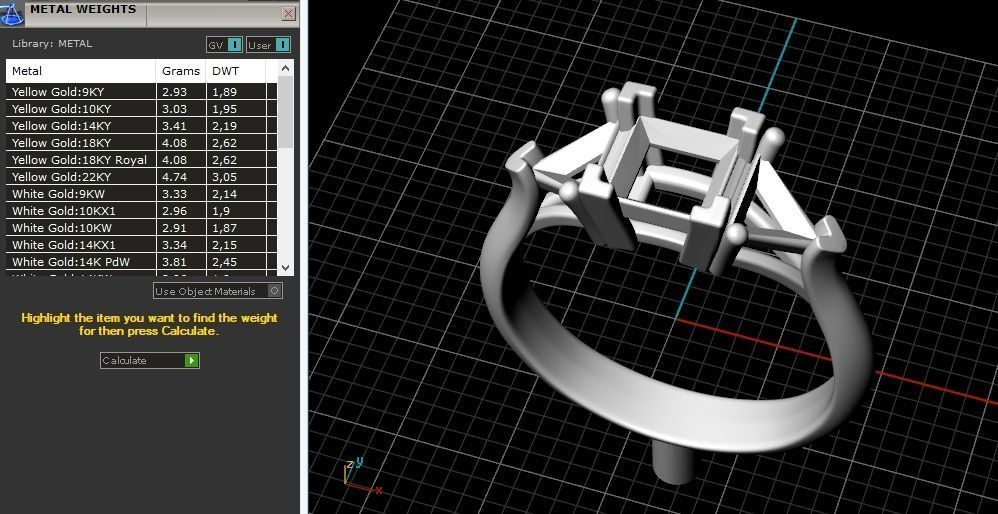Click the 4.74 grams value
Image resolution: width=998 pixels, height=514 pixels.
point(174,177)
